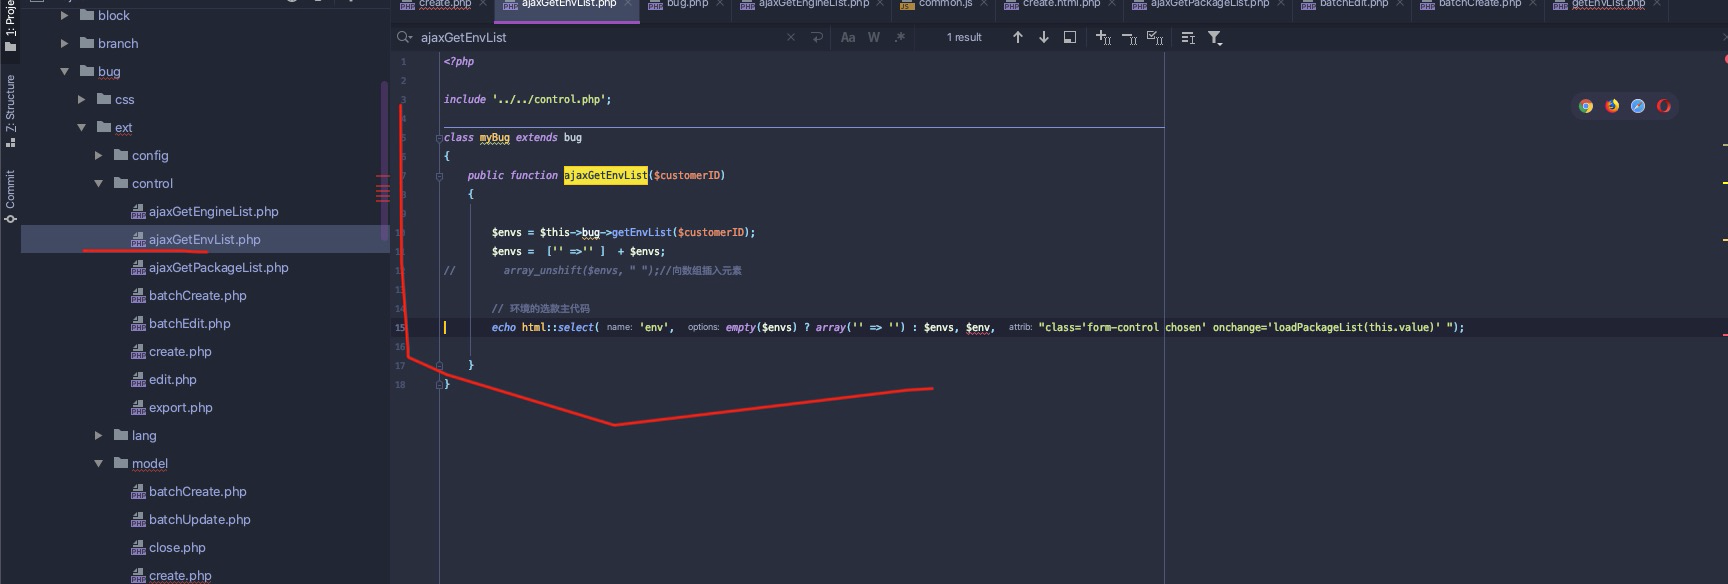Expand the block folder
Screen dimensions: 1728x584
pyautogui.click(x=65, y=15)
